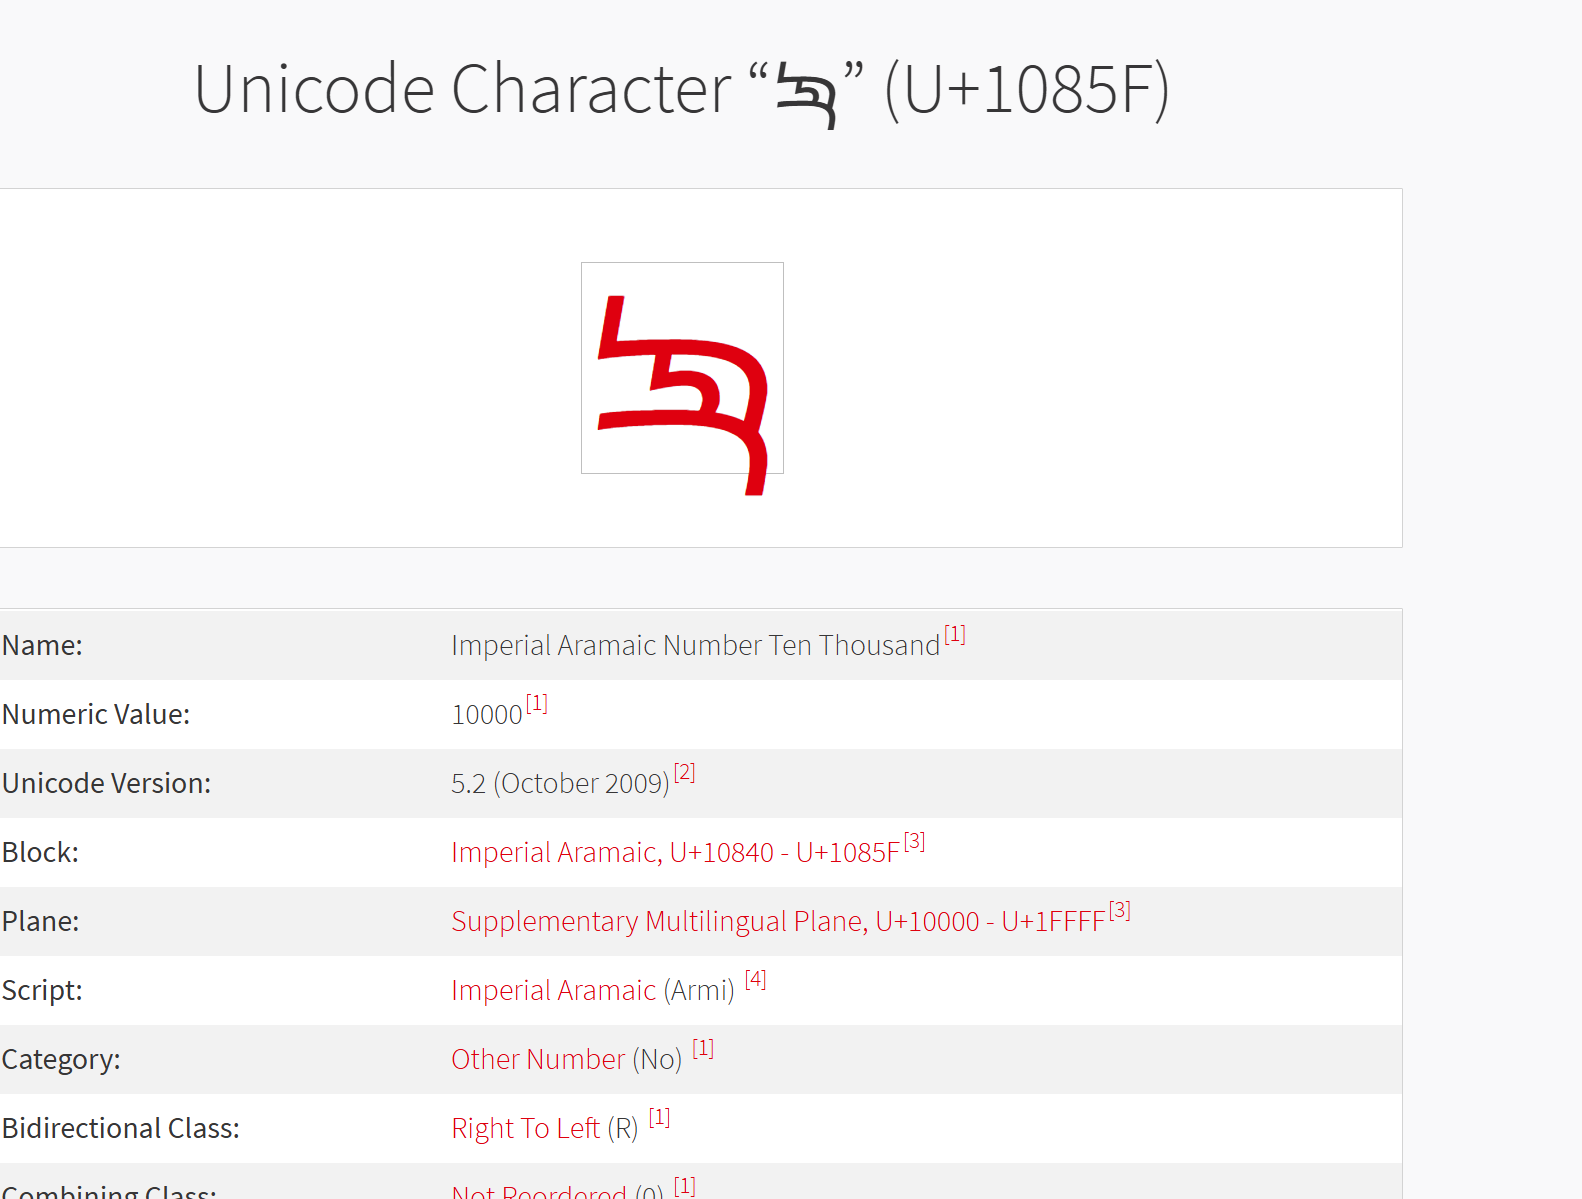Open reference [1] next to Numeric Value 10000
The height and width of the screenshot is (1199, 1582).
tap(537, 703)
